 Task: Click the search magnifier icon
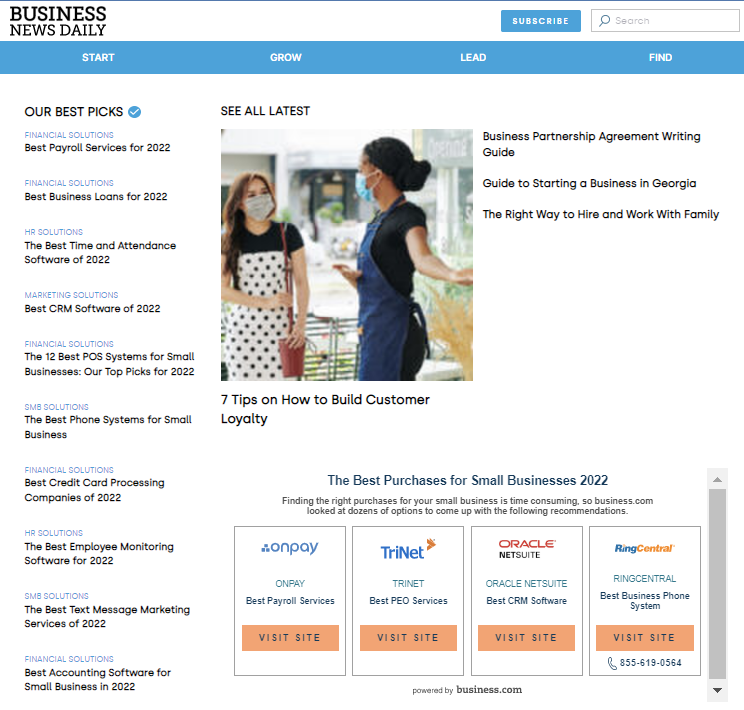[x=603, y=21]
